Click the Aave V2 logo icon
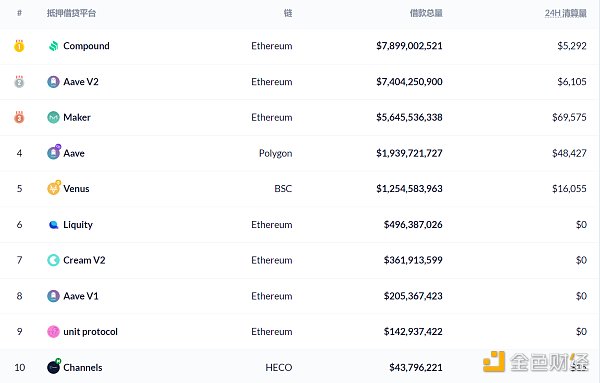600x383 pixels. click(53, 81)
